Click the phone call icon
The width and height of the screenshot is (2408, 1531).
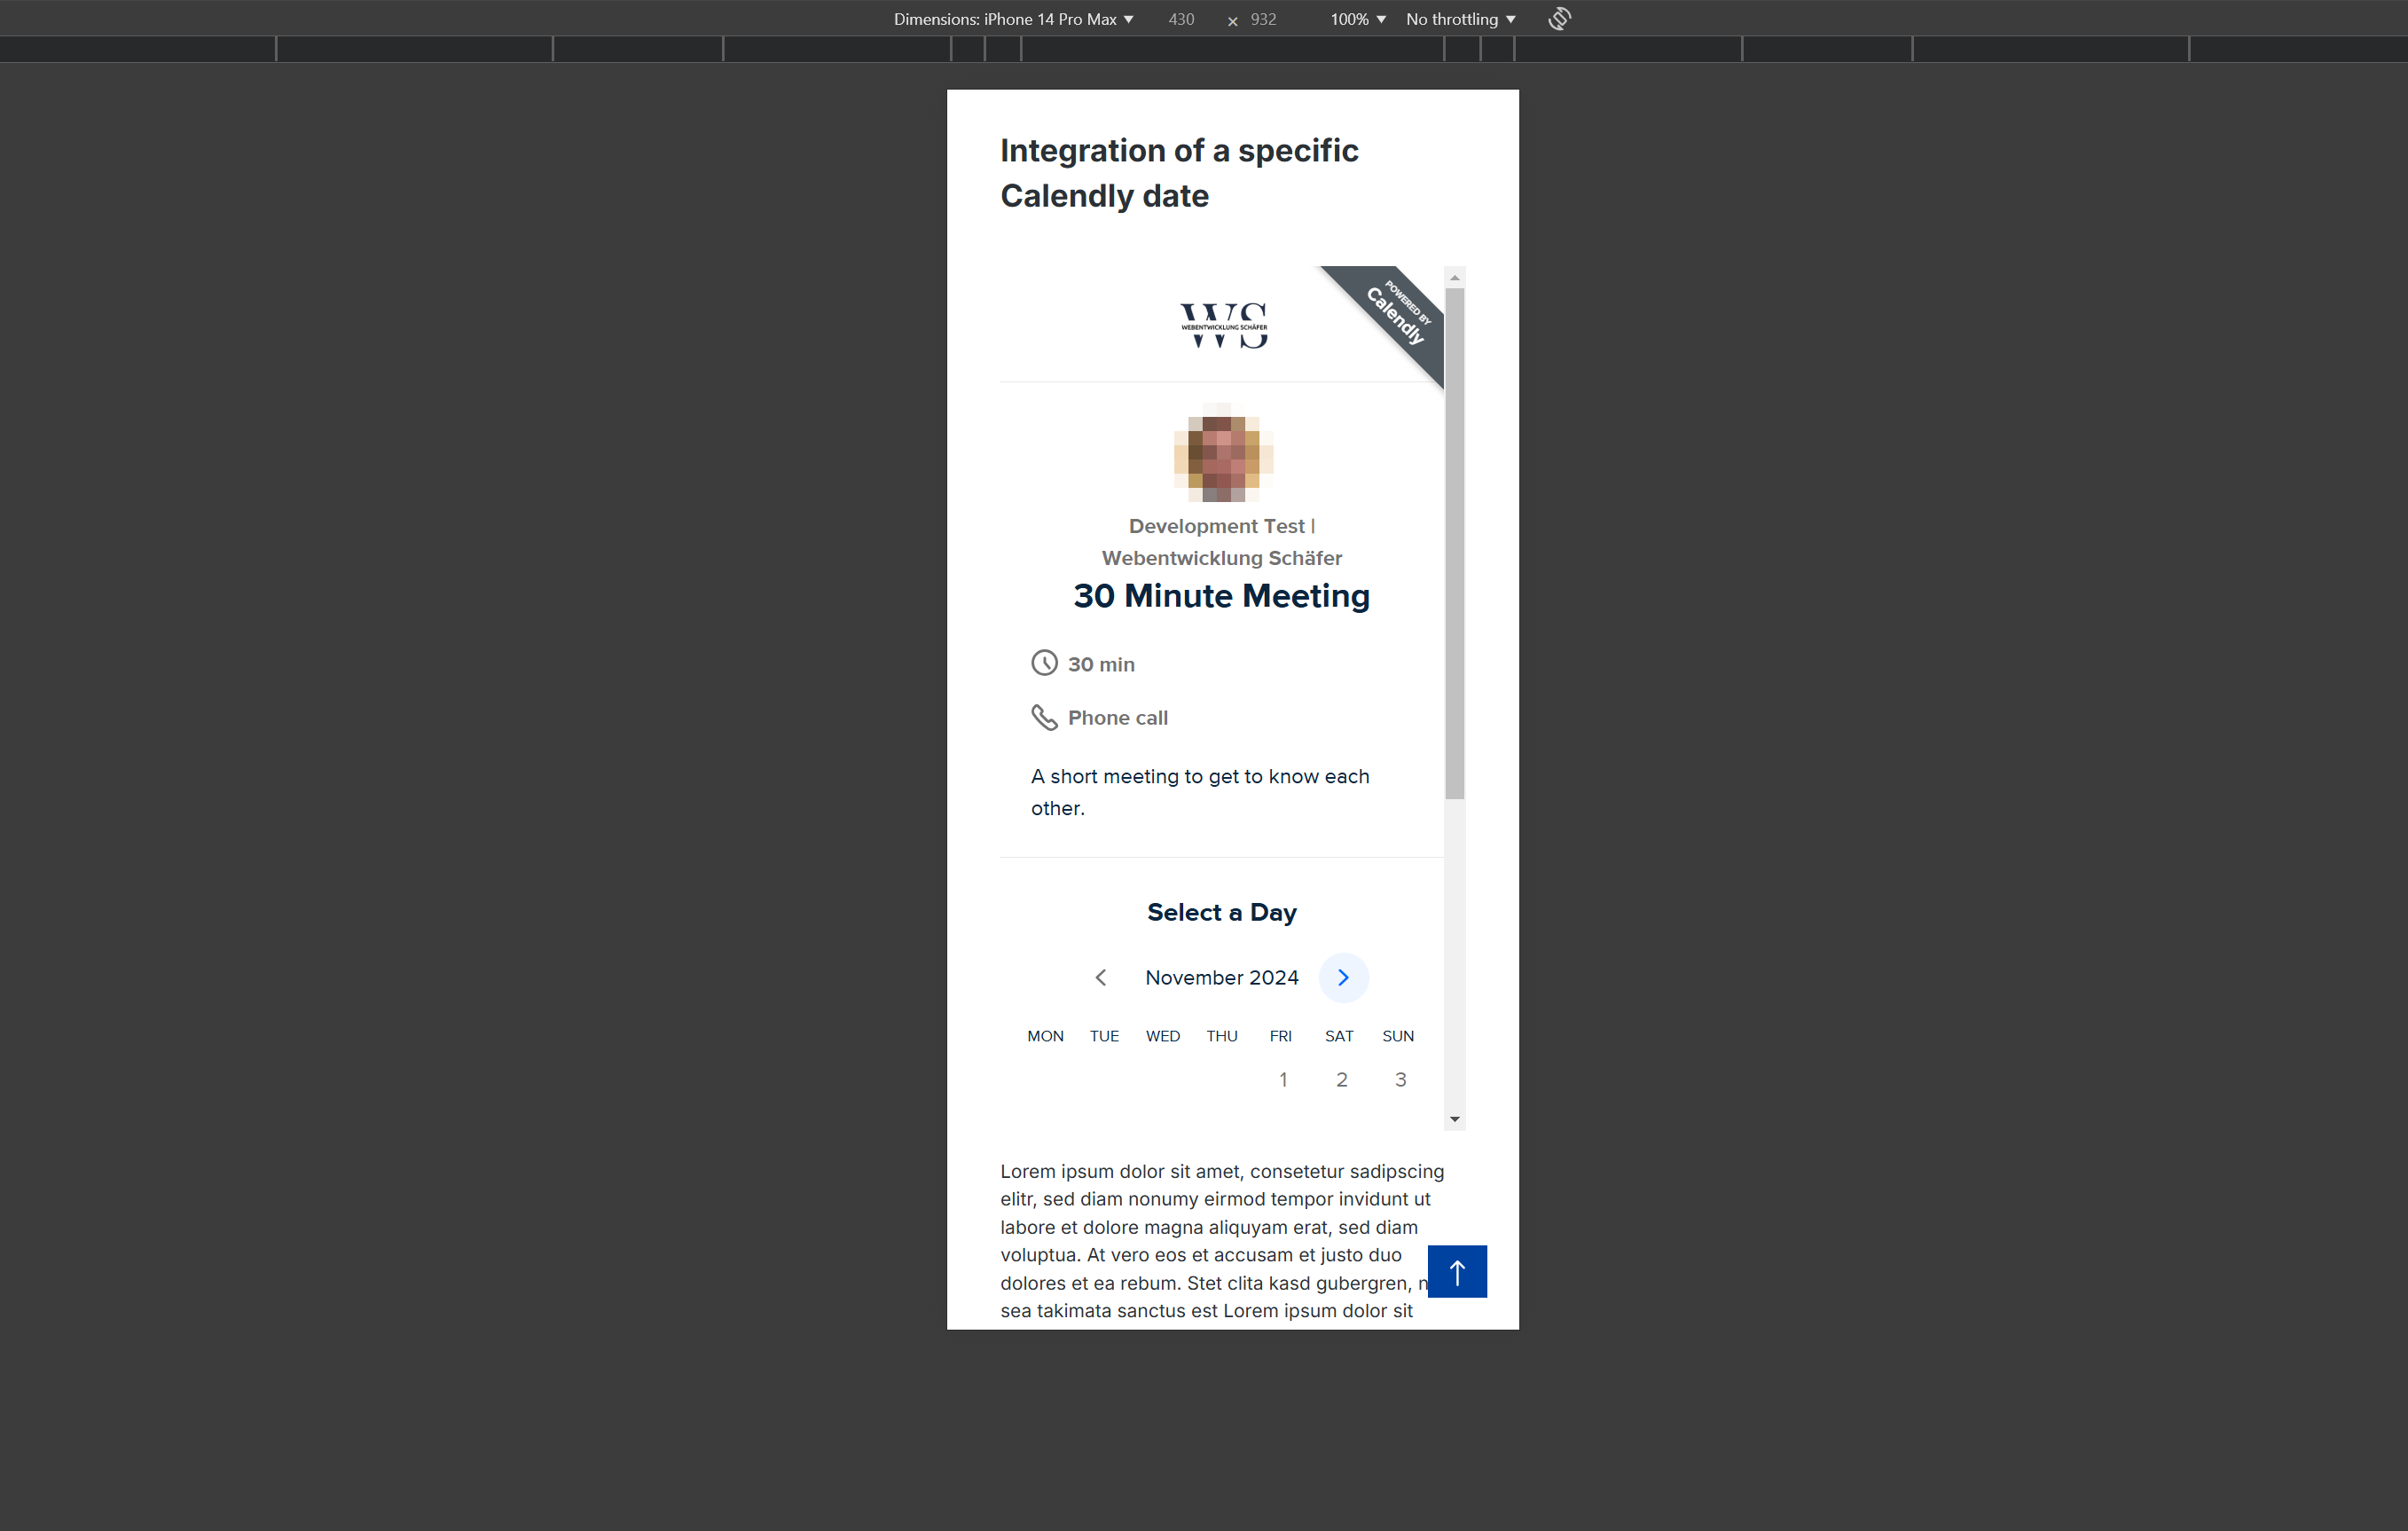click(1044, 718)
